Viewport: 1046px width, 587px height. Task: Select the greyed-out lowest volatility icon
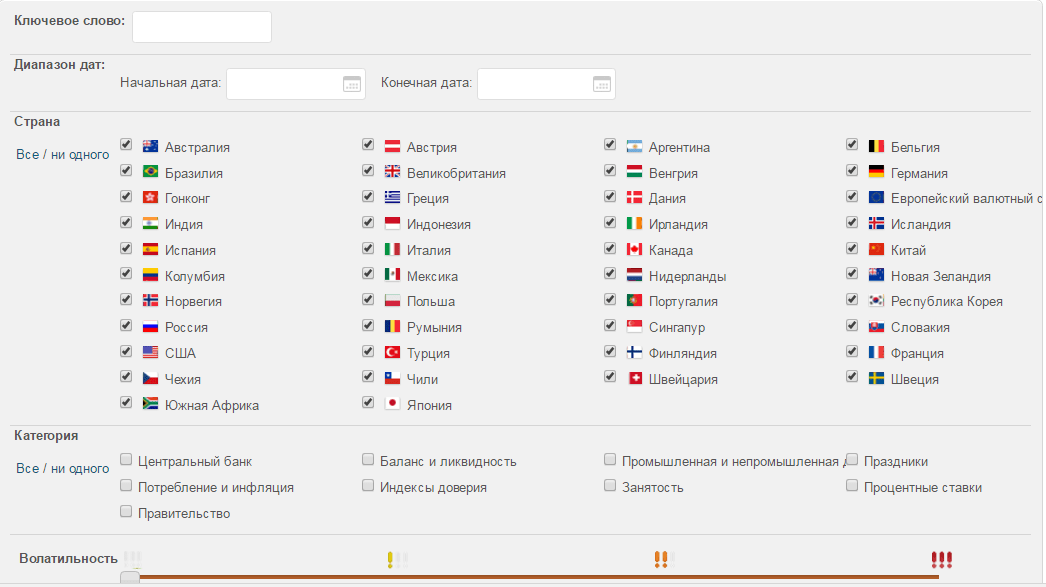coord(133,559)
